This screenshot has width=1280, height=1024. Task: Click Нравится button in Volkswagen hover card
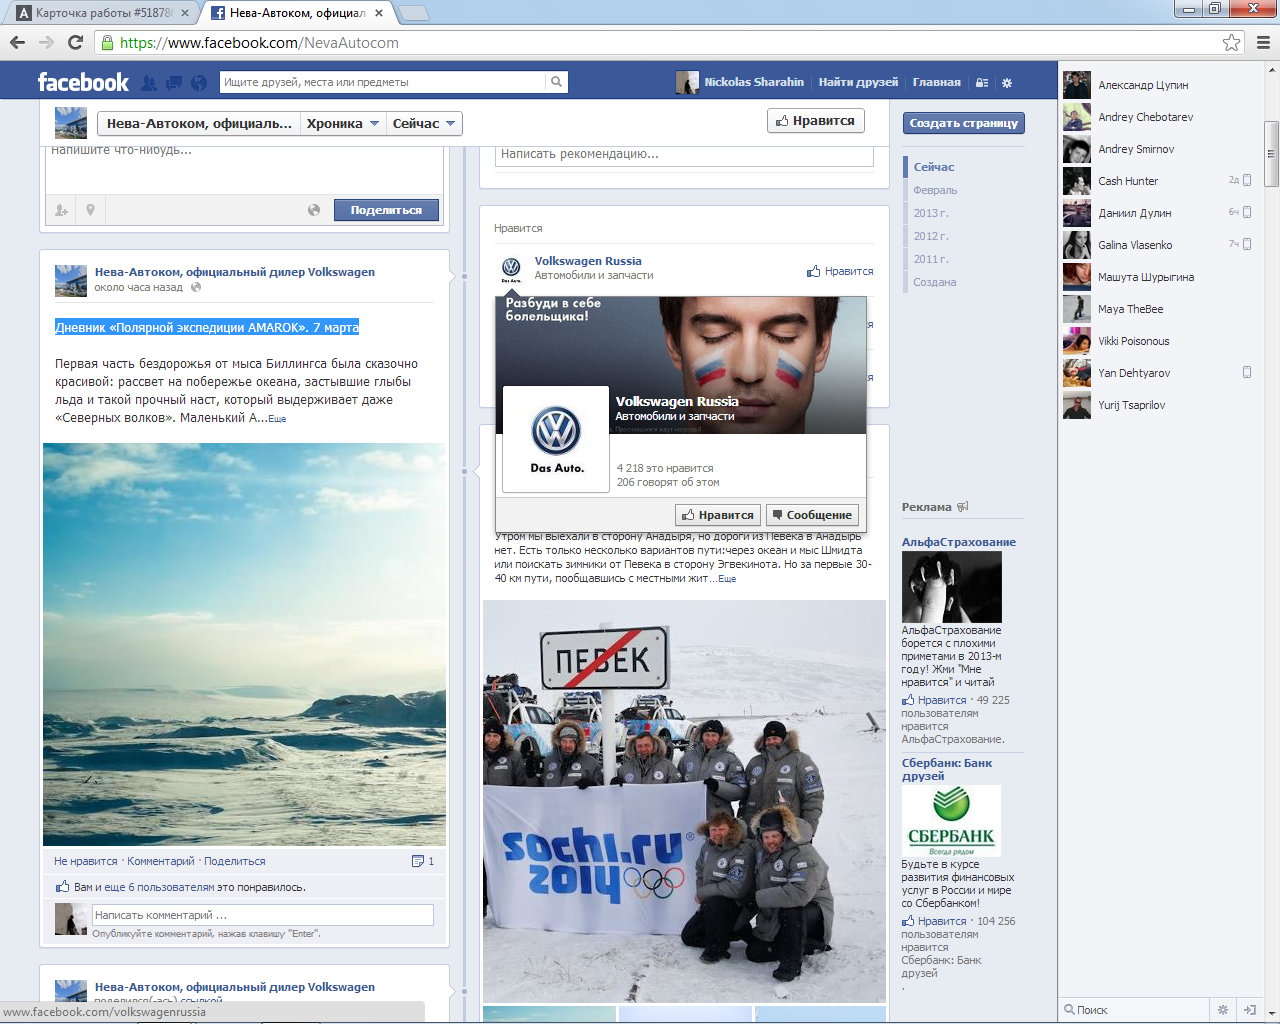(718, 515)
